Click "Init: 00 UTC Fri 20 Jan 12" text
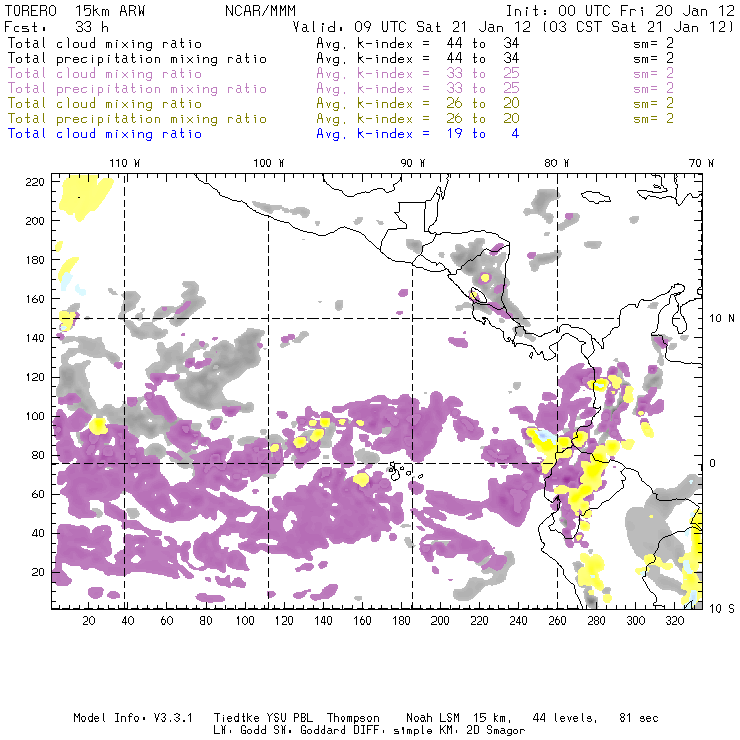 tap(620, 11)
